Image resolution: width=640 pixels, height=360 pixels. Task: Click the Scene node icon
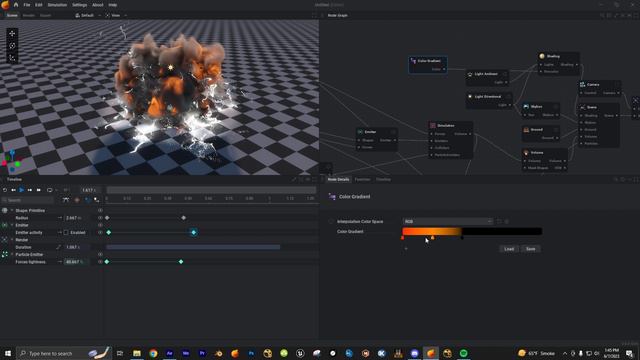pos(583,107)
